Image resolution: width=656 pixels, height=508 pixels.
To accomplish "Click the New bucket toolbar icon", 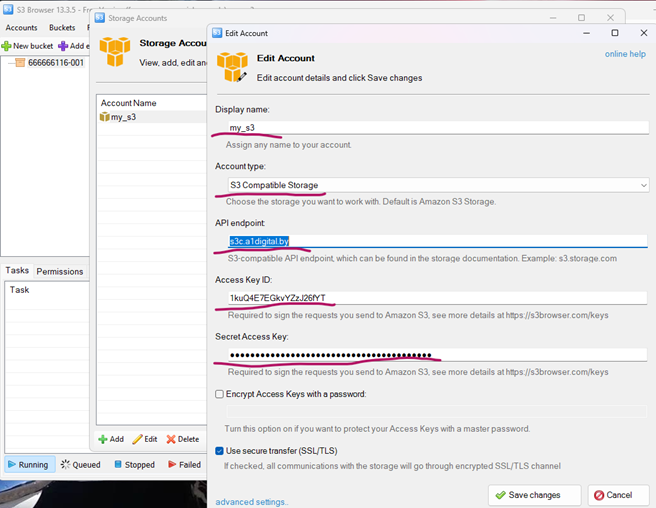I will 6,46.
